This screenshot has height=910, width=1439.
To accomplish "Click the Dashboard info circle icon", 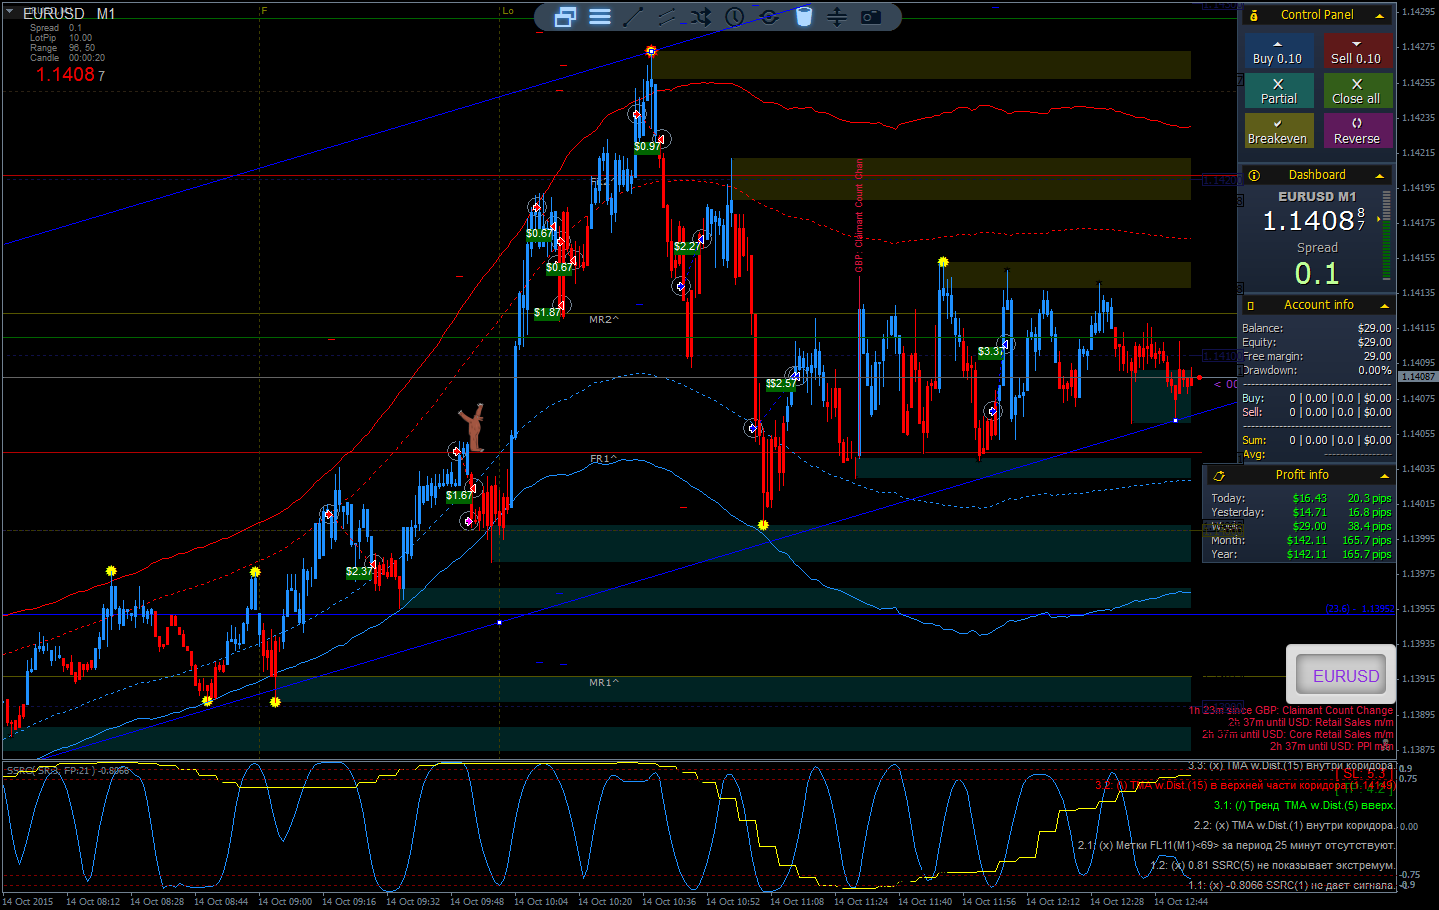I will (1254, 175).
